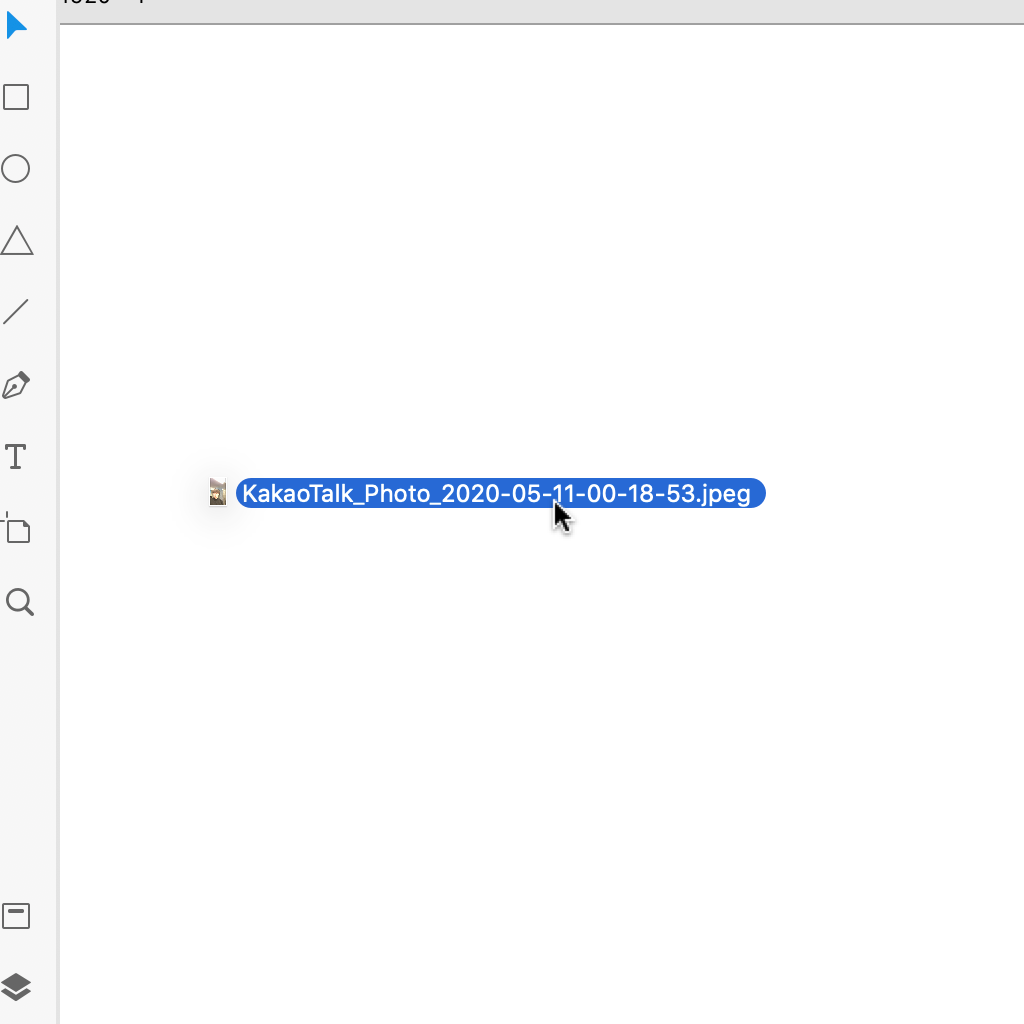Screen dimensions: 1024x1024
Task: Select the Polygon triangle tool
Action: point(16,240)
